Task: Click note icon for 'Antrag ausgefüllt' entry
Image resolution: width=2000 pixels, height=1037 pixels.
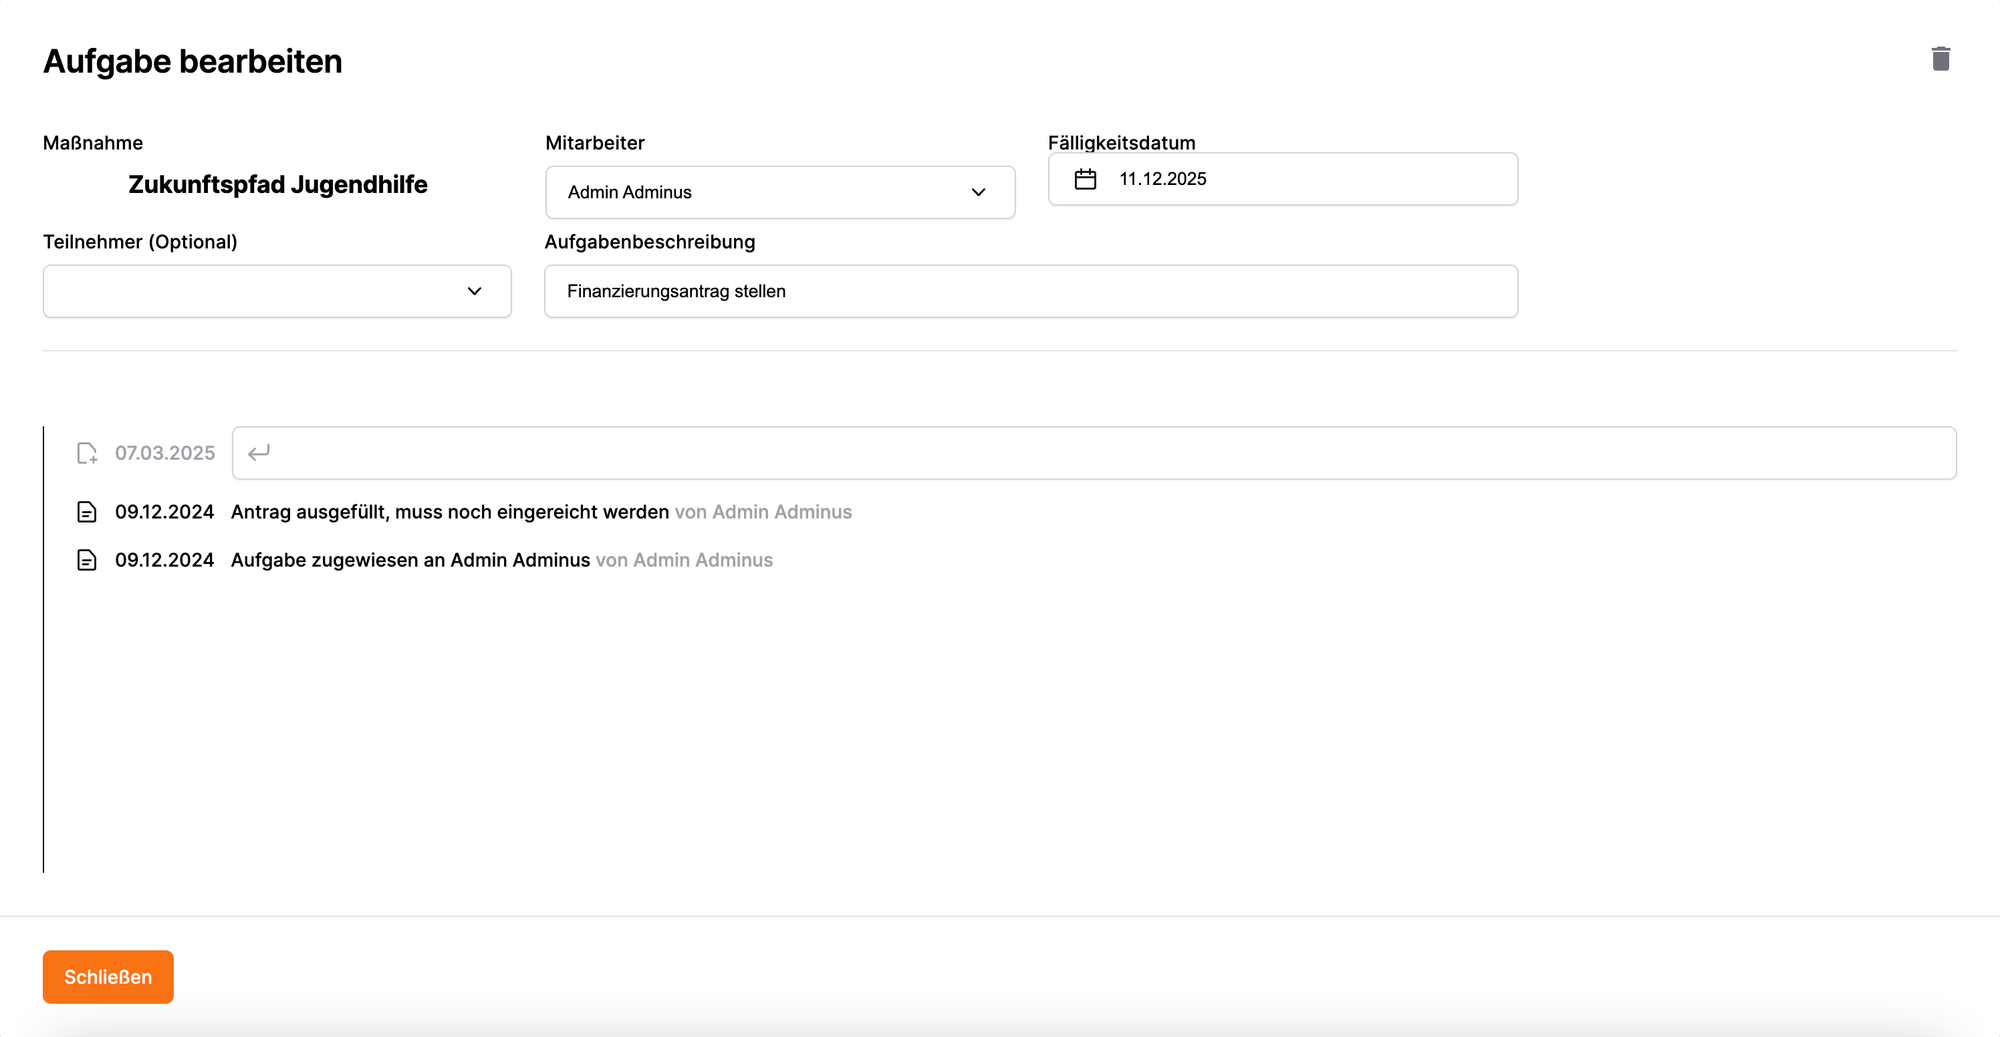Action: coord(87,512)
